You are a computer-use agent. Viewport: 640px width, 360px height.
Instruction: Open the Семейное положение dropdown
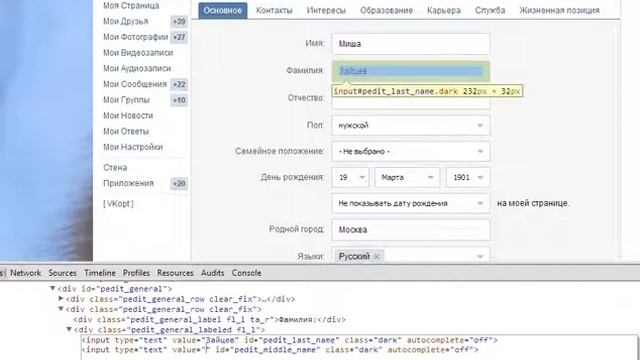point(411,151)
